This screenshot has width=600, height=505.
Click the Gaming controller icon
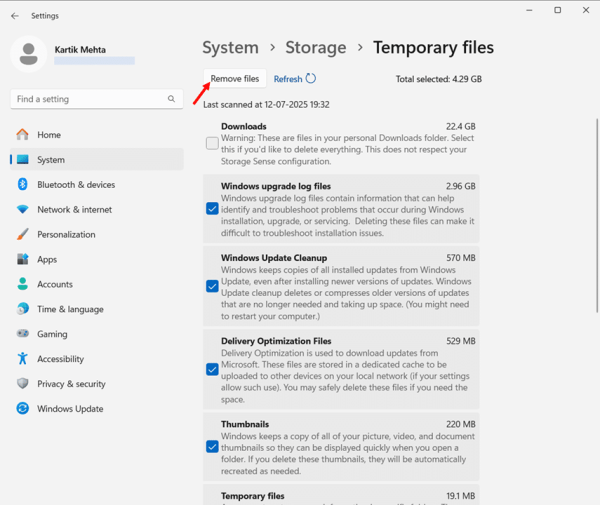23,334
